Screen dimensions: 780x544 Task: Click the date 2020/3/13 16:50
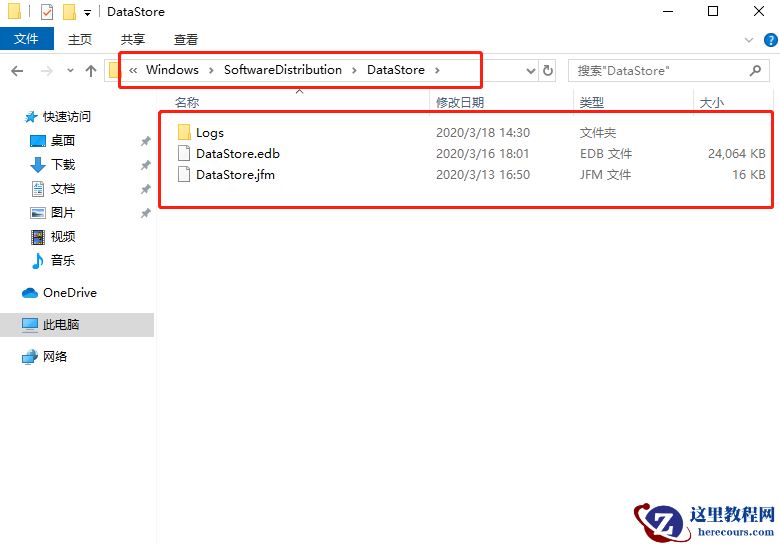click(x=483, y=175)
